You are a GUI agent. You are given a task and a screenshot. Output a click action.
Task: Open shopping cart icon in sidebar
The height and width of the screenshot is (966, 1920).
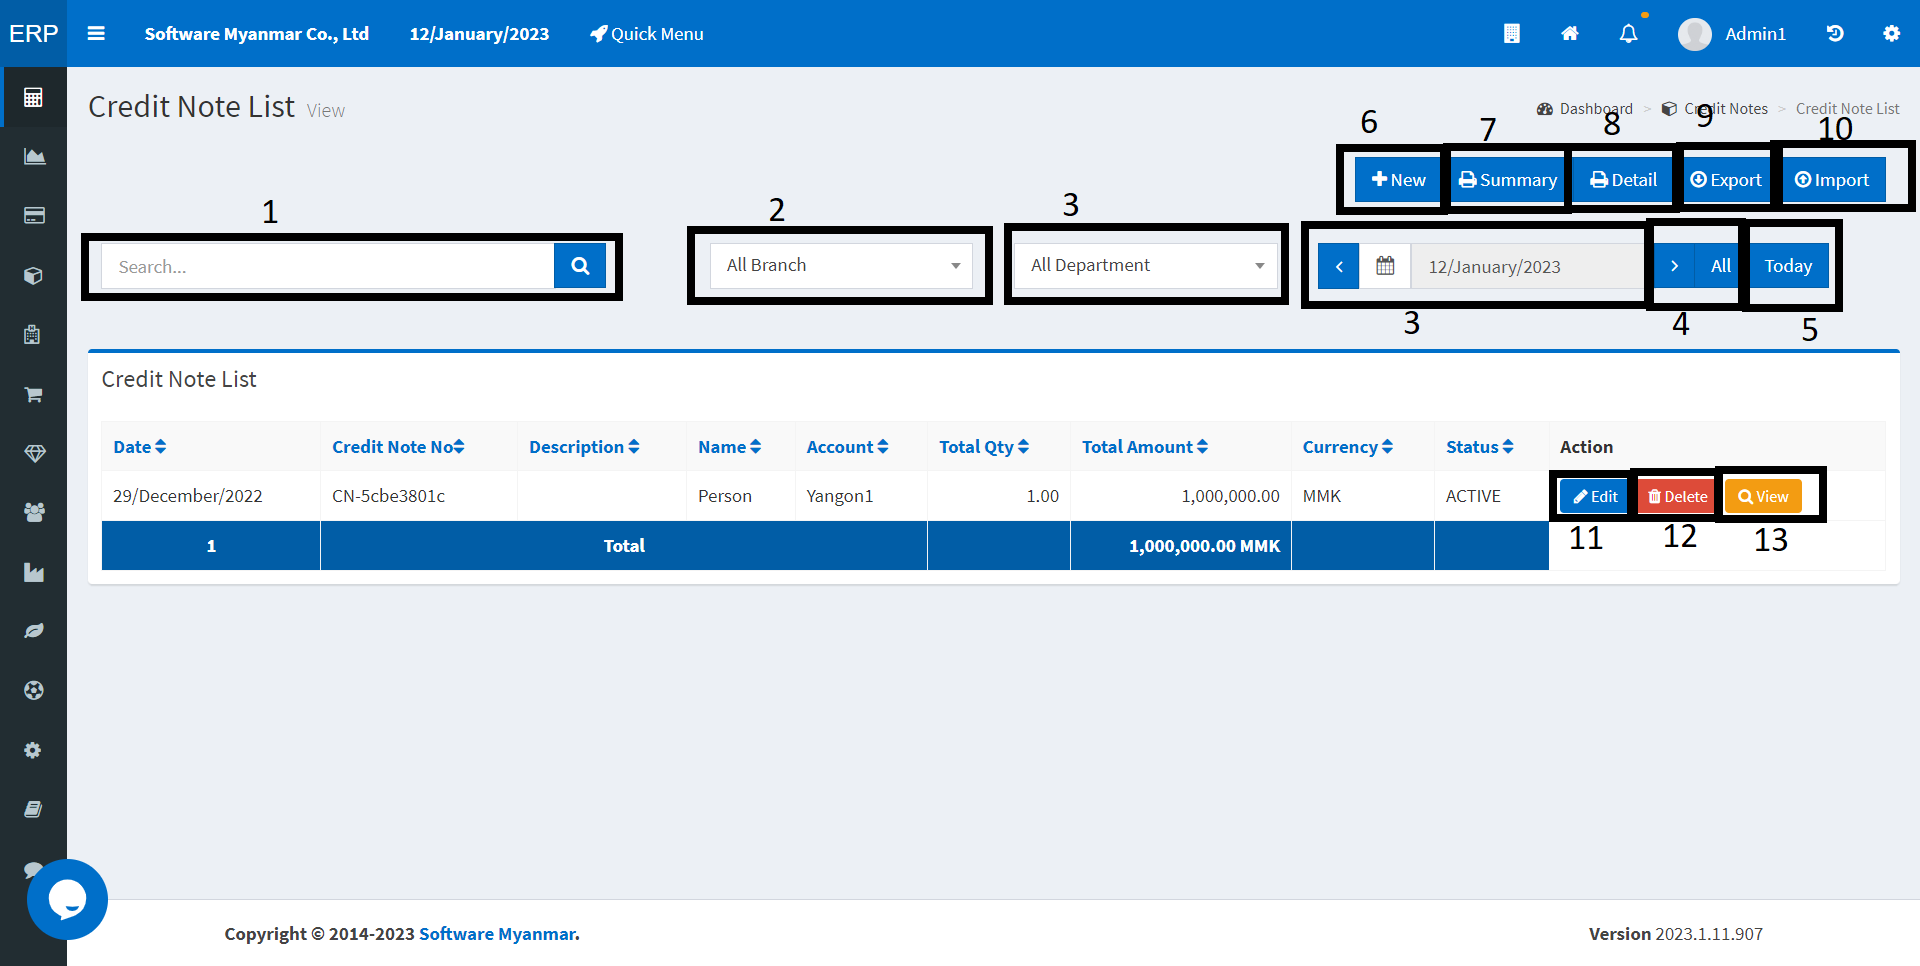pyautogui.click(x=33, y=394)
